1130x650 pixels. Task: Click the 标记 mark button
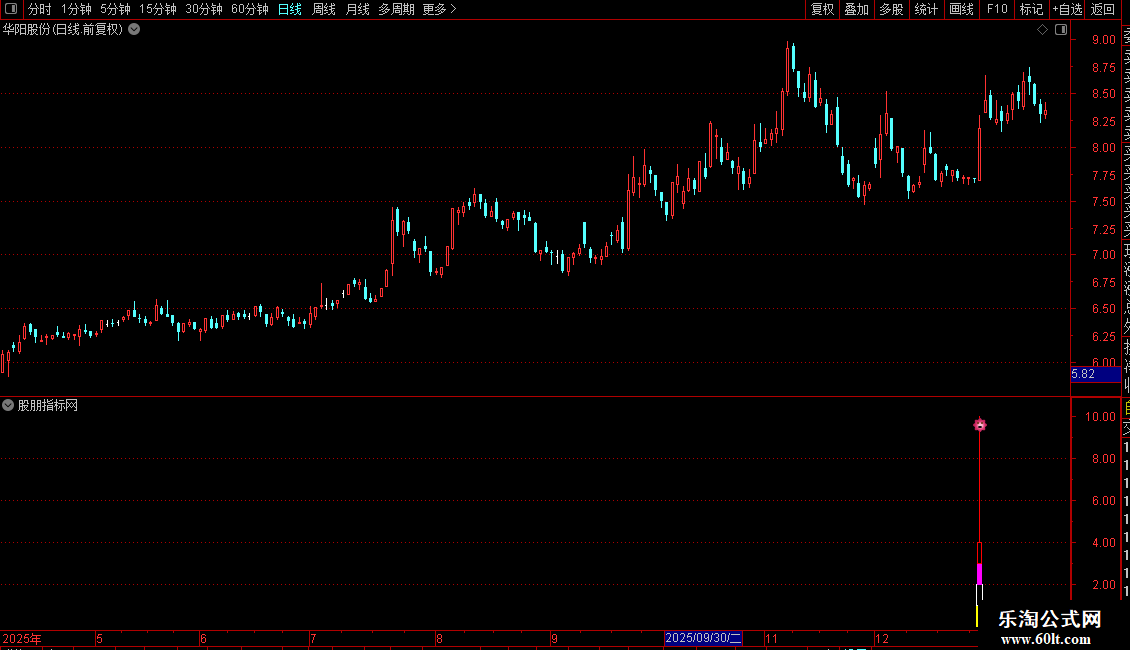(x=1031, y=9)
